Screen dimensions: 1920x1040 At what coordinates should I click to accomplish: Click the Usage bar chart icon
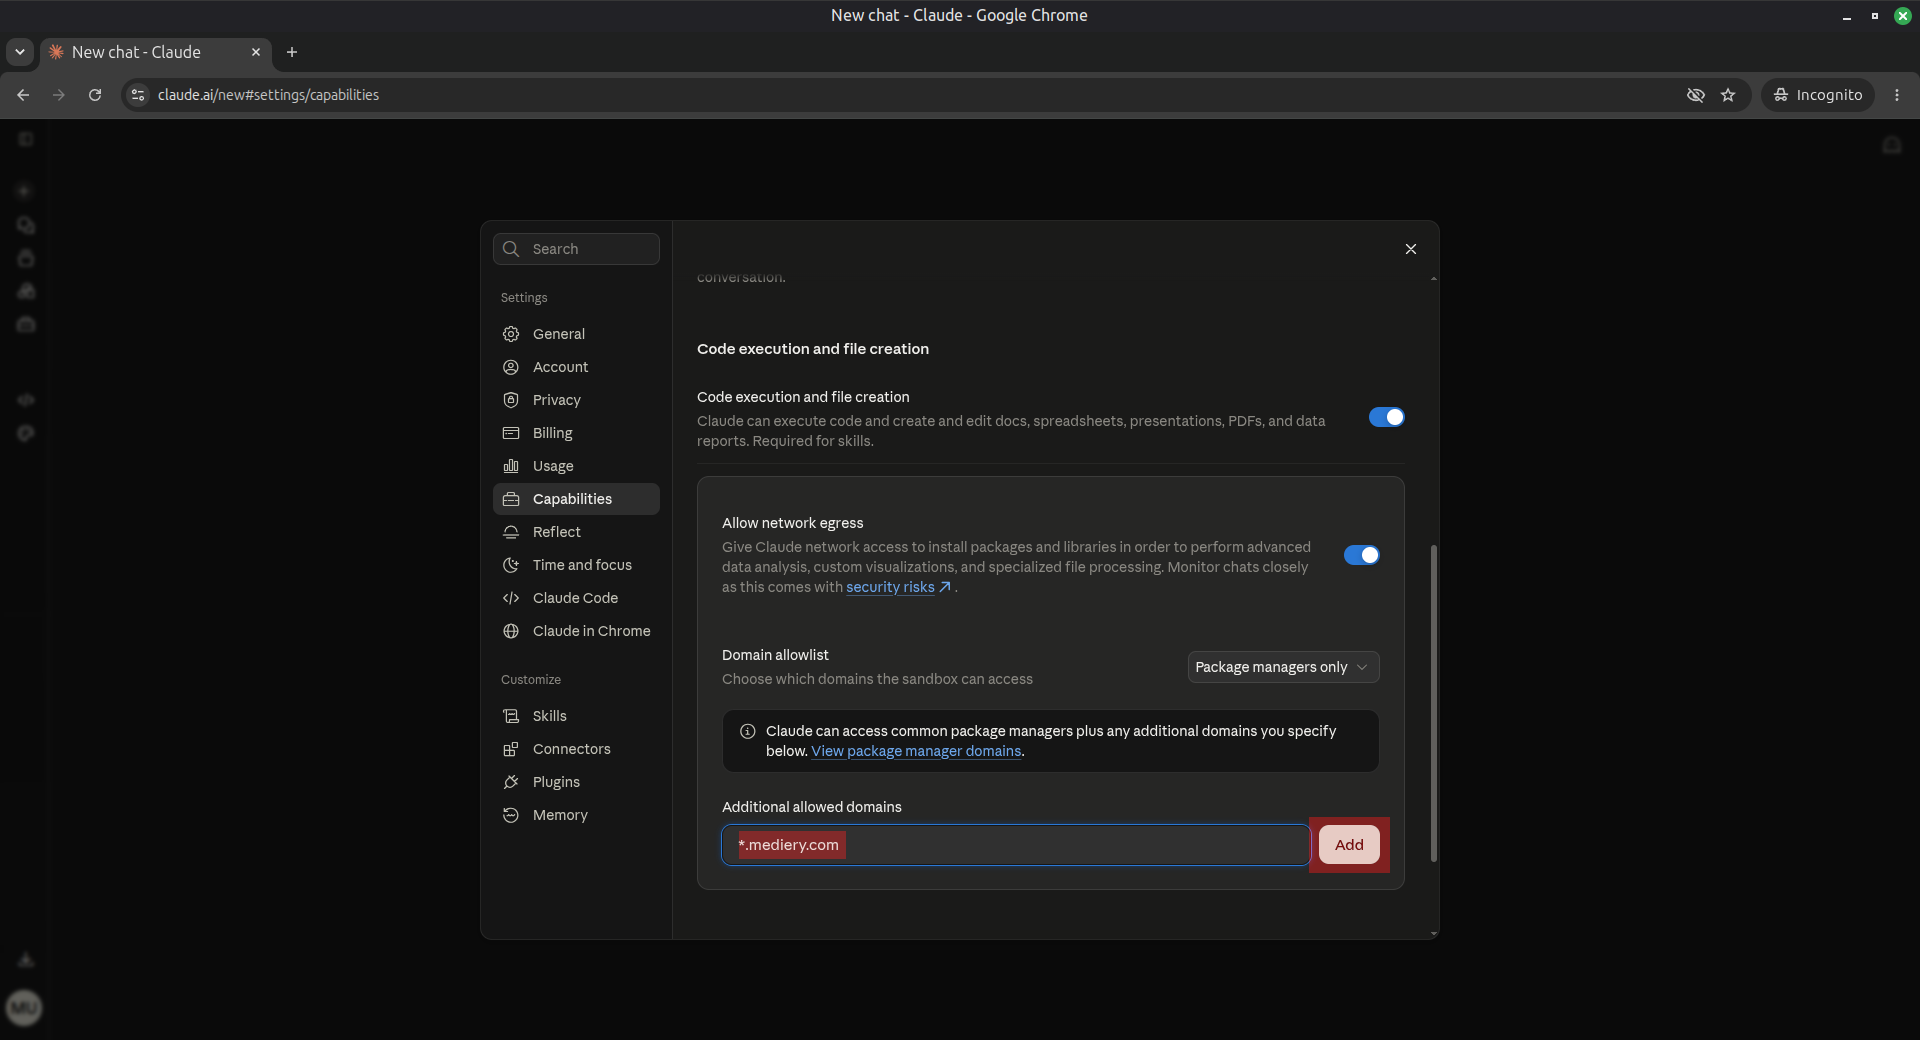pyautogui.click(x=511, y=466)
